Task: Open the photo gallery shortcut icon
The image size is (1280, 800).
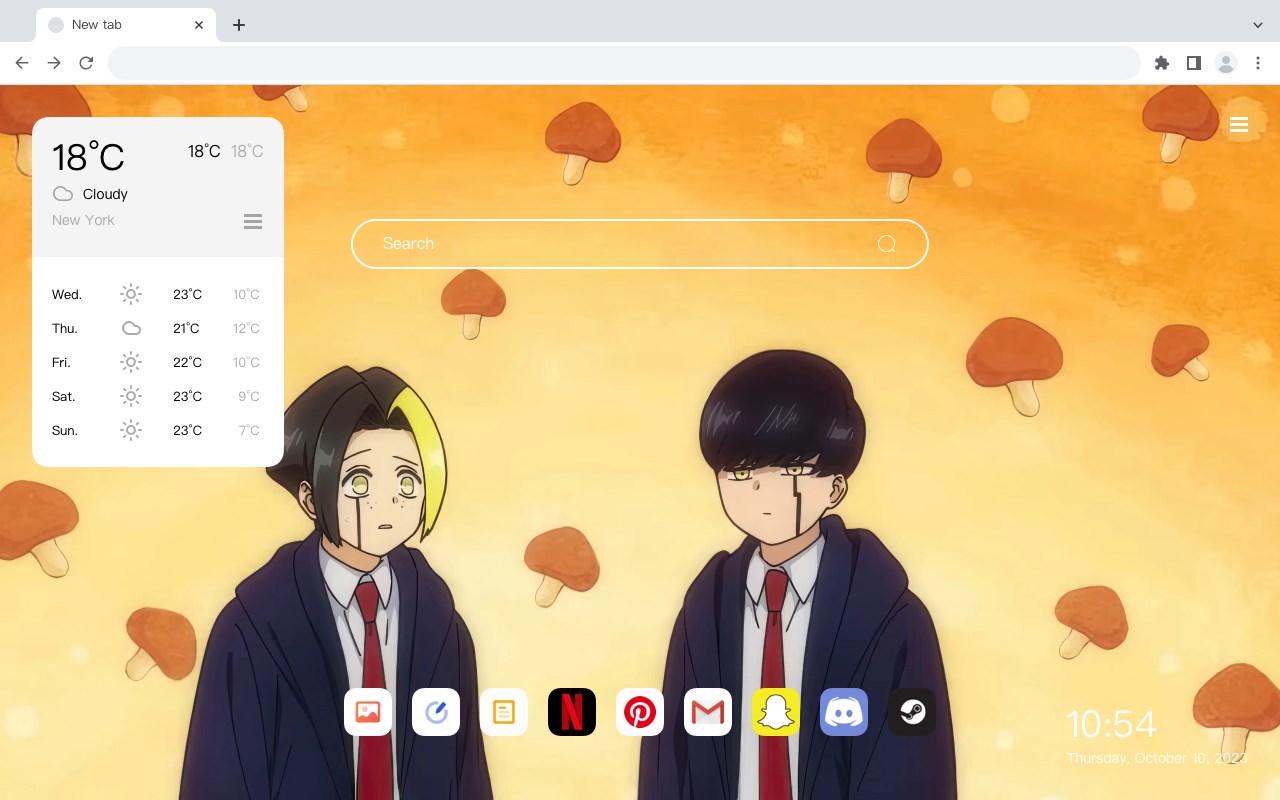Action: (368, 712)
